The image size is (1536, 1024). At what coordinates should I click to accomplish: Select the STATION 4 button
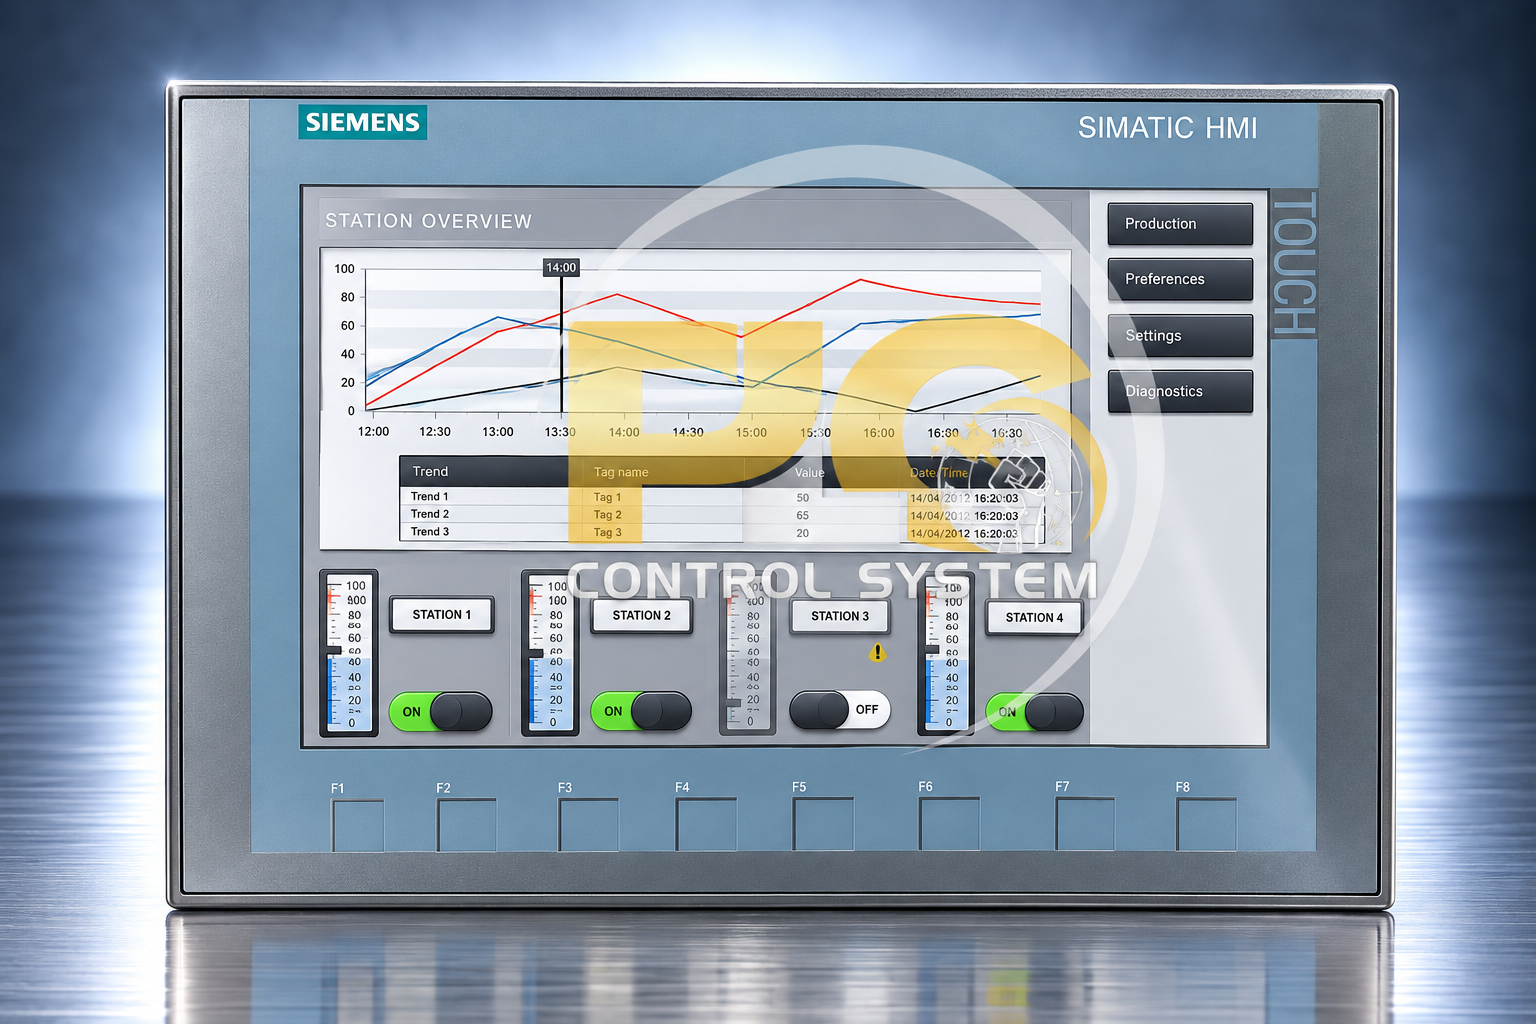coord(1035,618)
